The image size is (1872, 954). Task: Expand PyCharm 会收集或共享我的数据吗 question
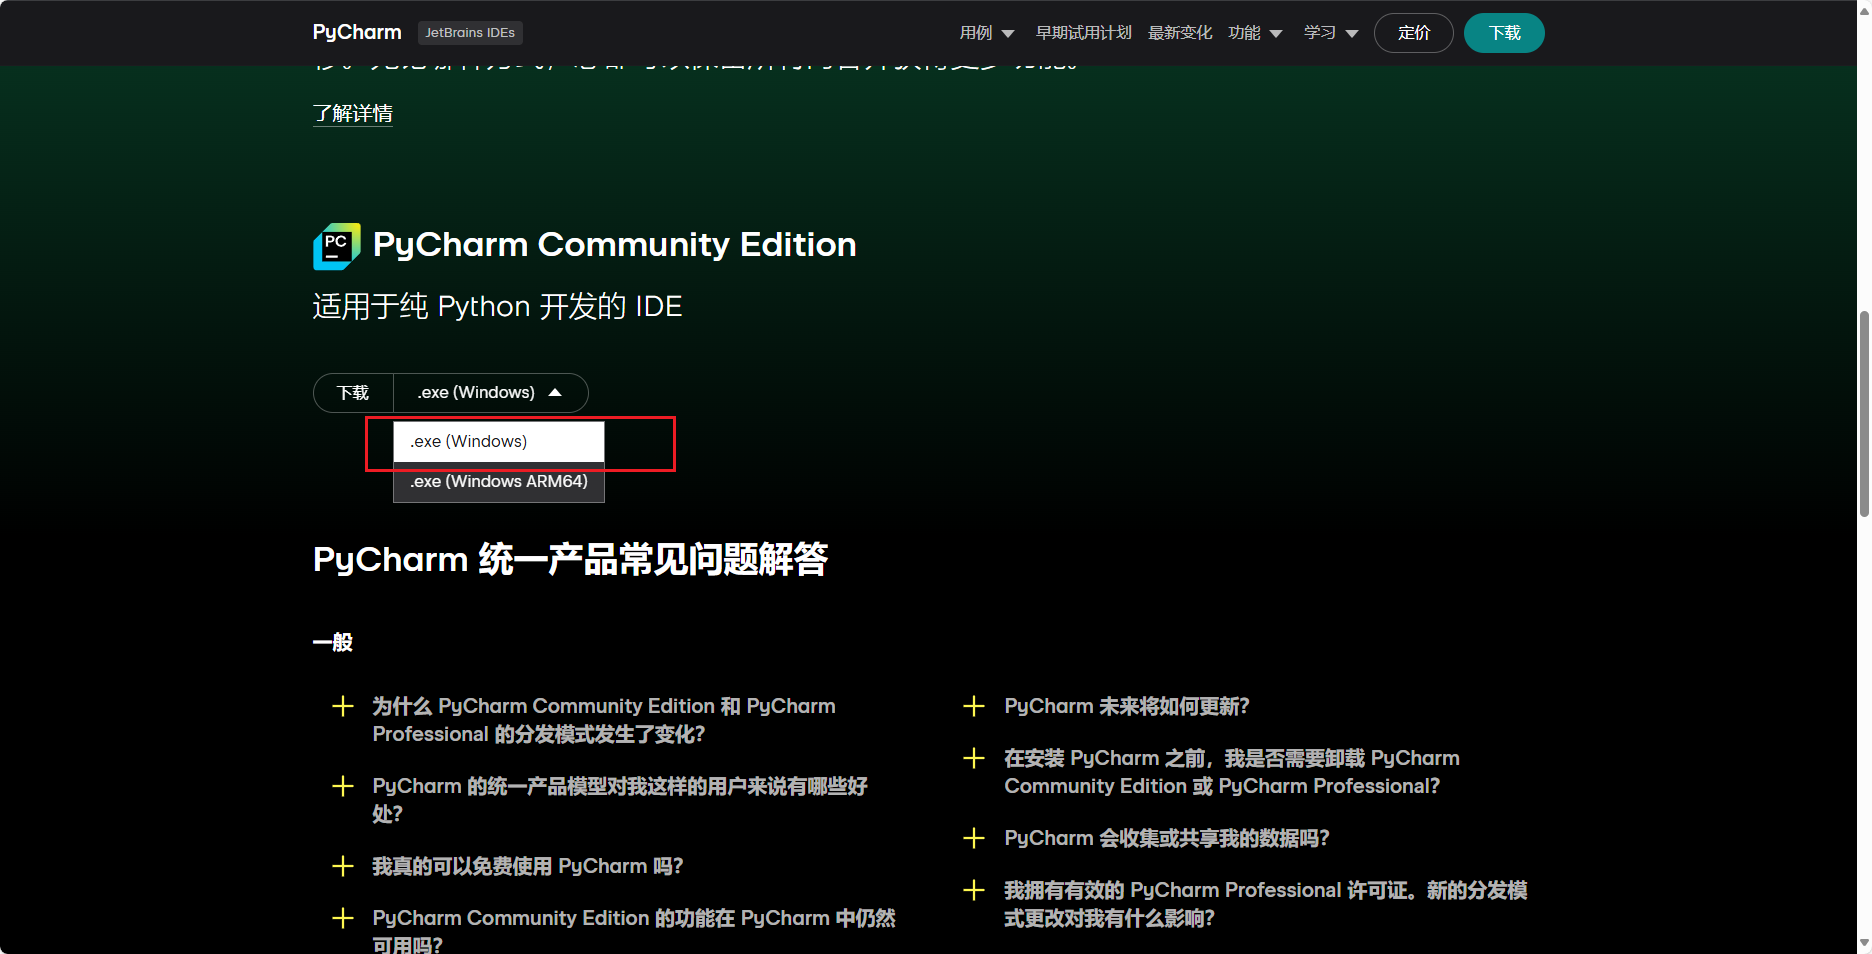point(1167,838)
